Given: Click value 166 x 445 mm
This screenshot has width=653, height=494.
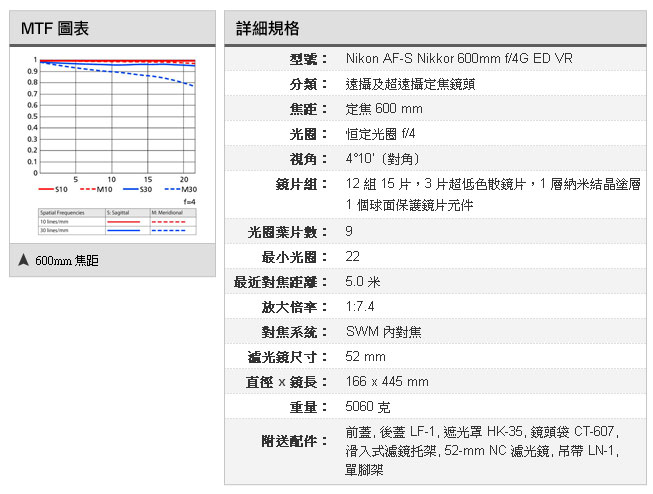Looking at the screenshot, I should pos(387,382).
